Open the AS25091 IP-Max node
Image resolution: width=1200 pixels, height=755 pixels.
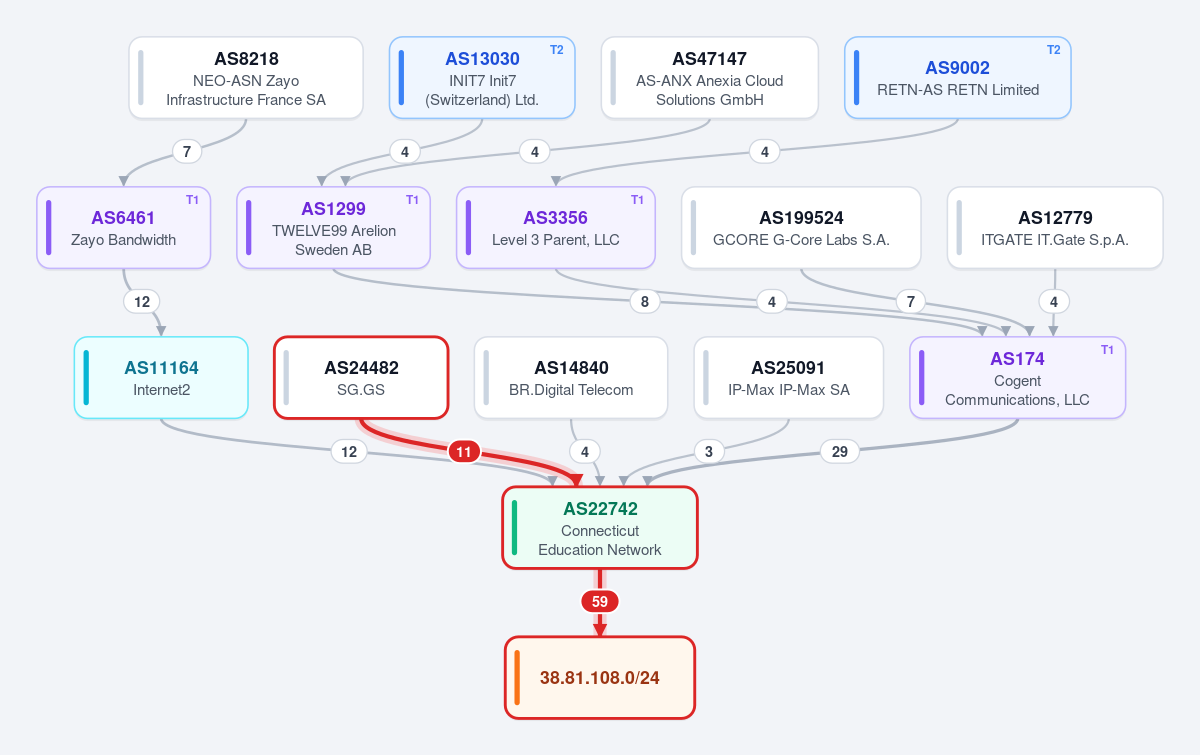coord(789,378)
